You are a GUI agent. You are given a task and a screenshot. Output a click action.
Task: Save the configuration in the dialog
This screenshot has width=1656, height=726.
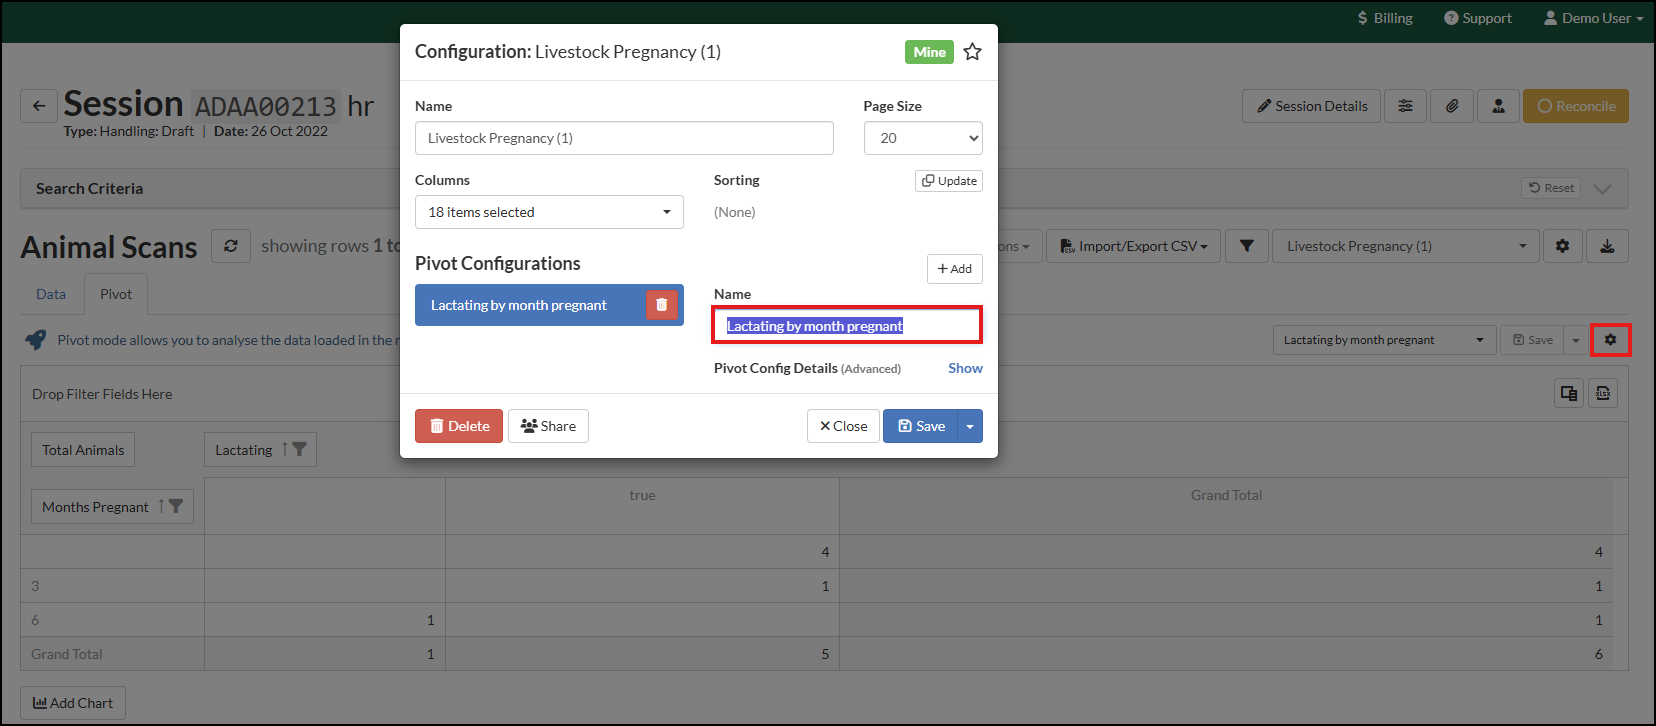(920, 426)
